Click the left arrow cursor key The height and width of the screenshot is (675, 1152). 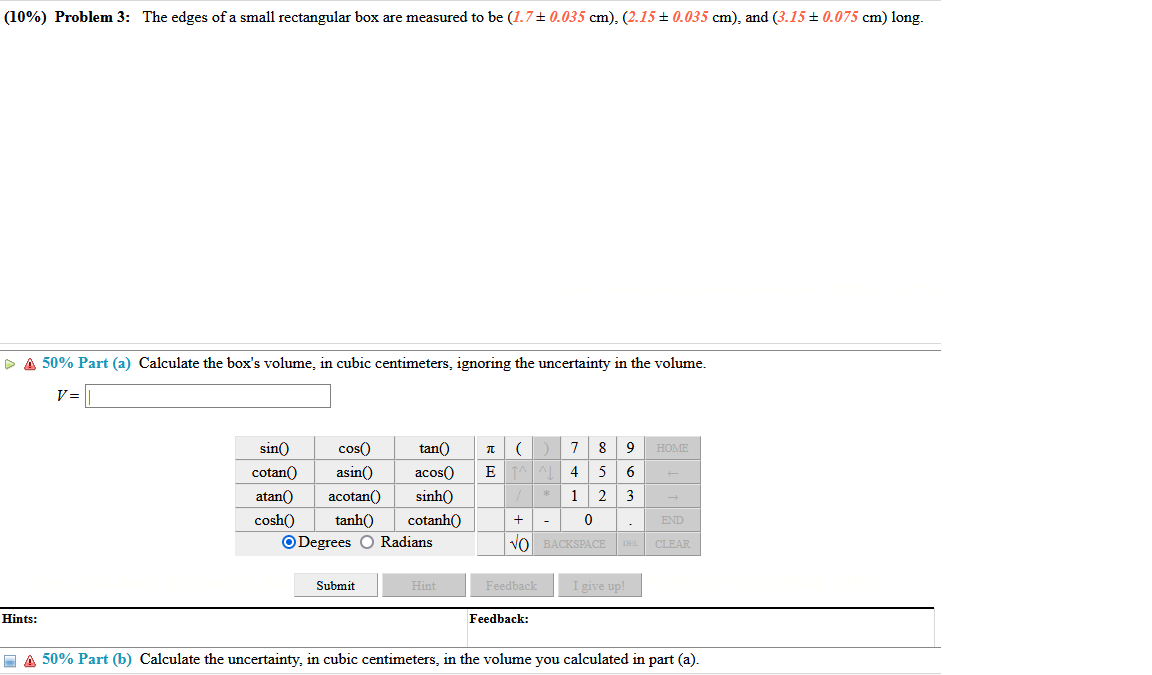click(674, 472)
